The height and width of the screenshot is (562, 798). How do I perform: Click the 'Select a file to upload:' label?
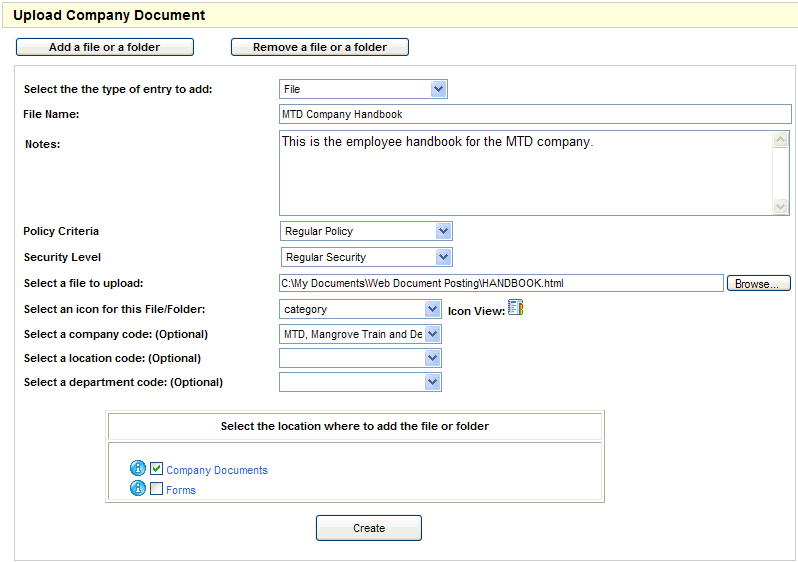pyautogui.click(x=83, y=283)
